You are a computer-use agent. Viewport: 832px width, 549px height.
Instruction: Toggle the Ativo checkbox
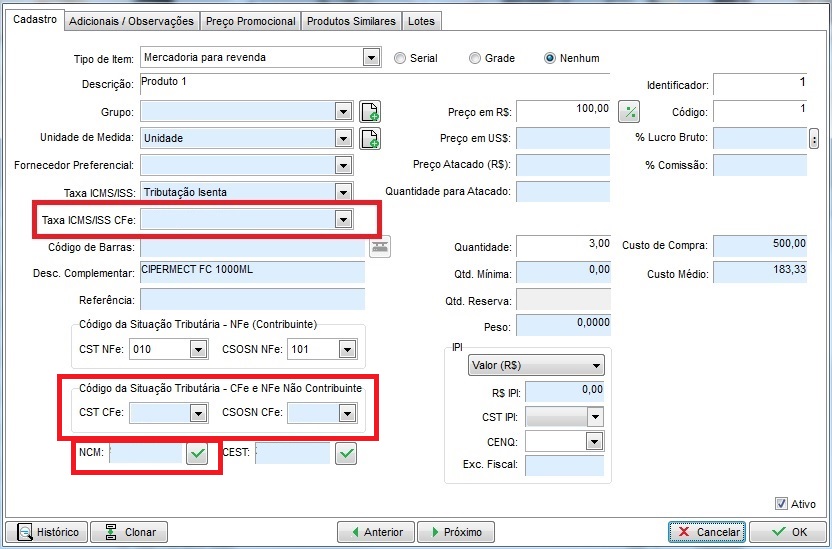[781, 504]
